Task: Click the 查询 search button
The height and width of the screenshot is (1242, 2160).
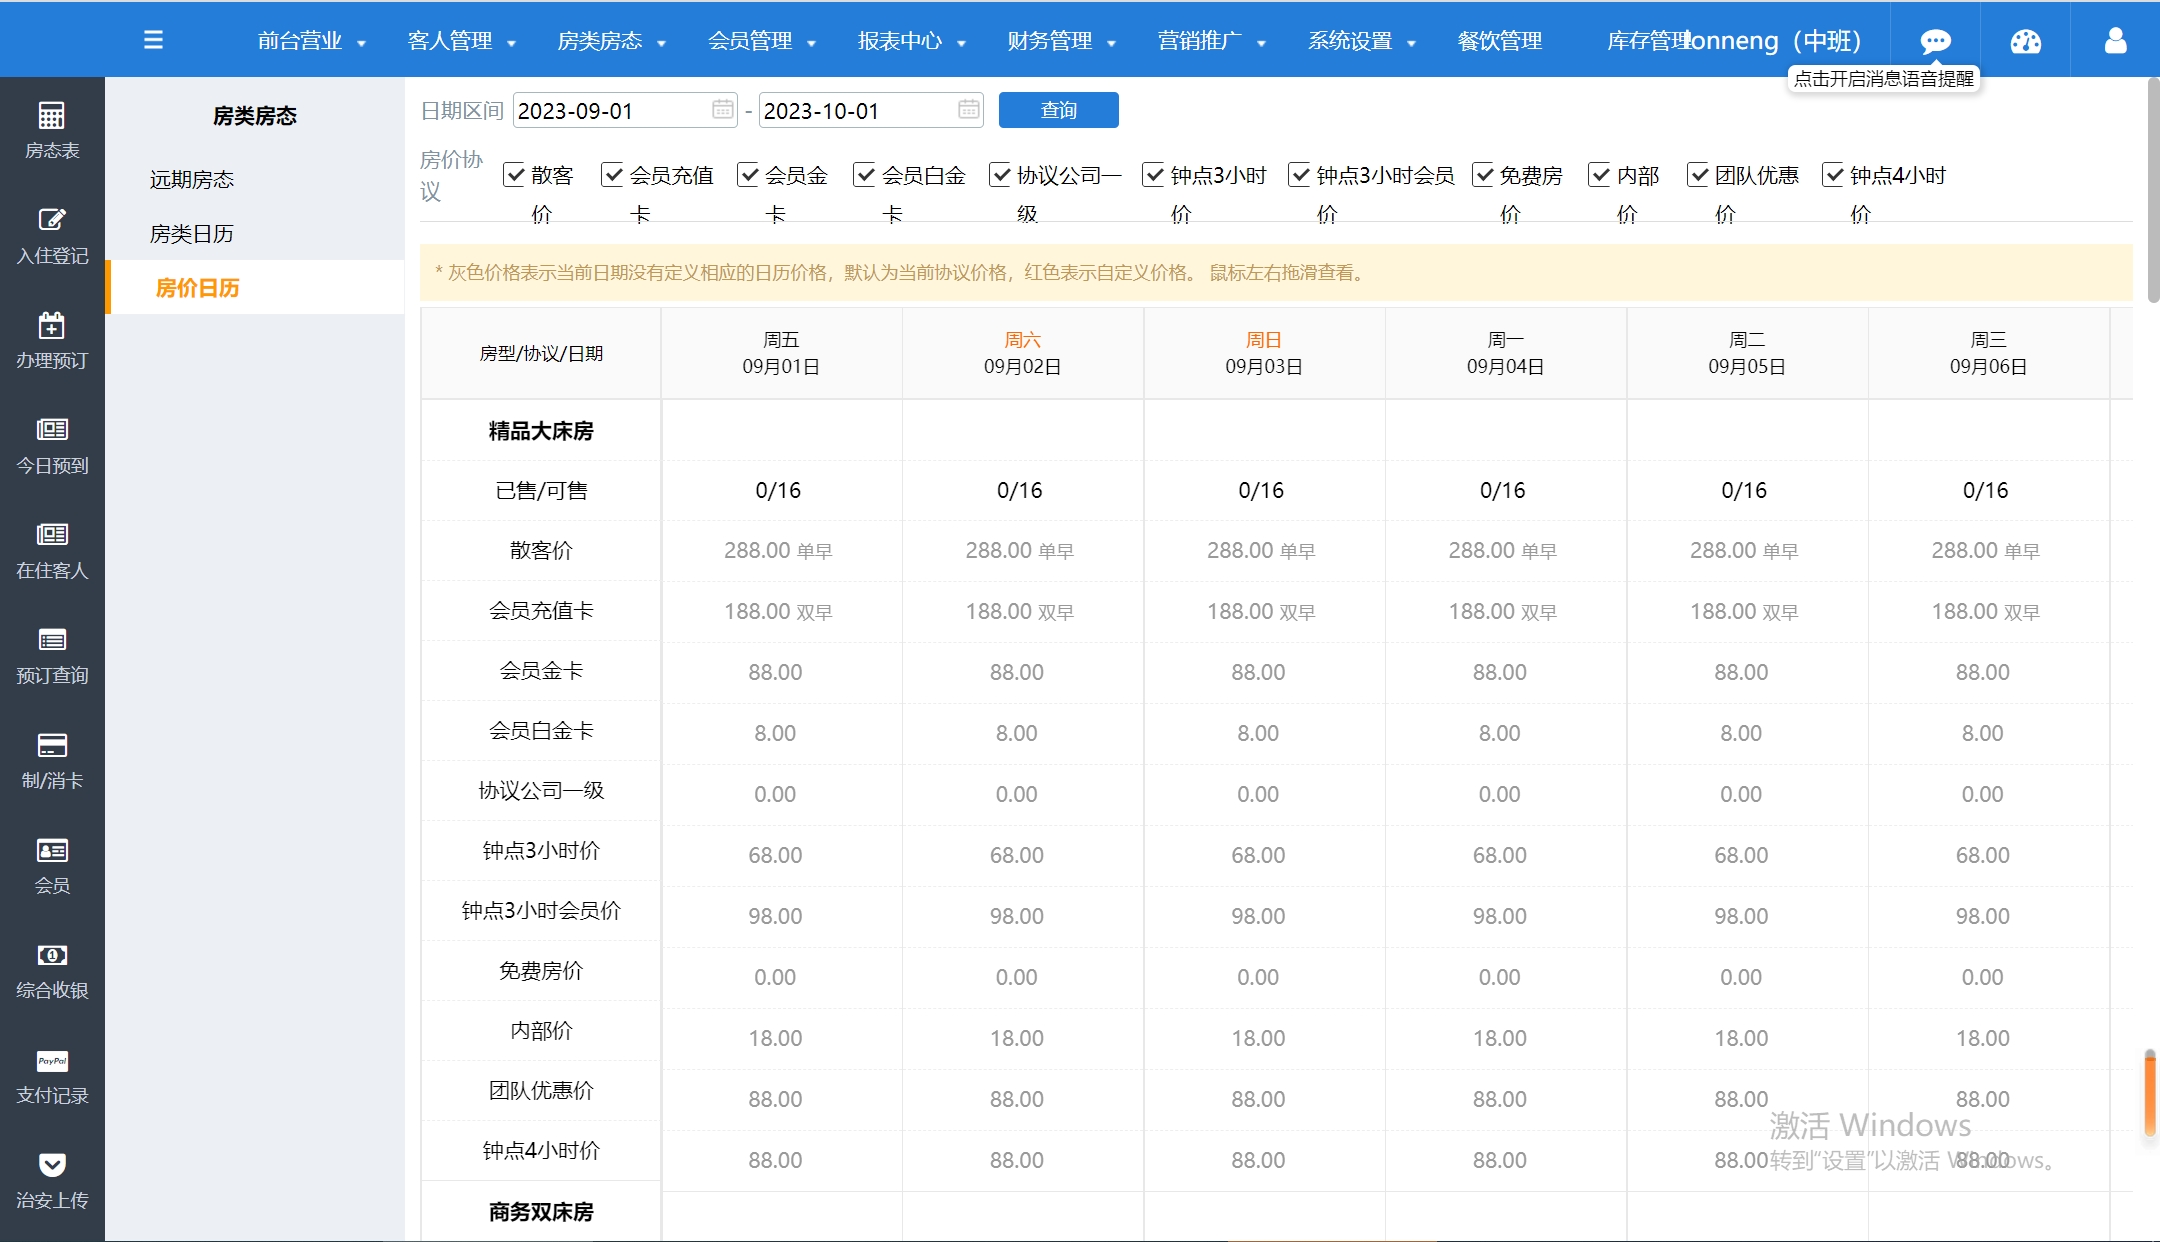Action: click(1059, 110)
